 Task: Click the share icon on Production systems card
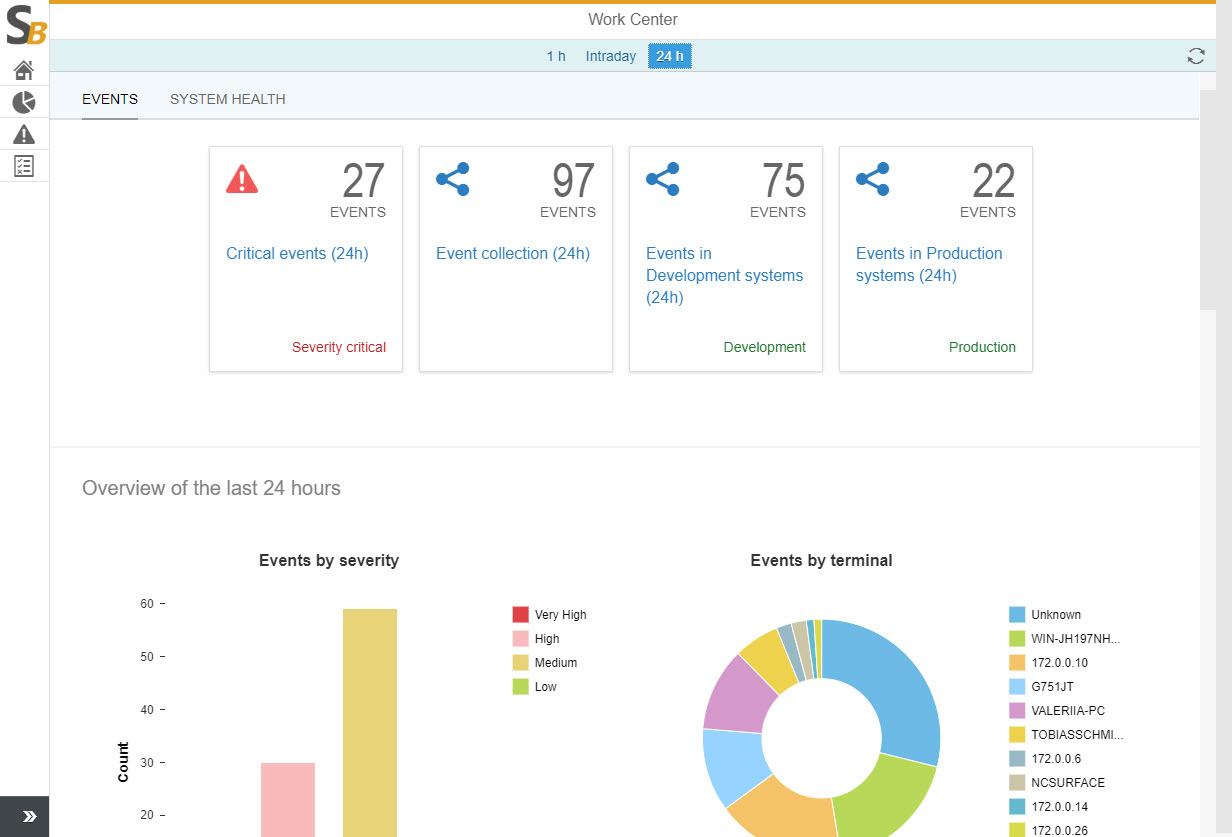point(873,179)
